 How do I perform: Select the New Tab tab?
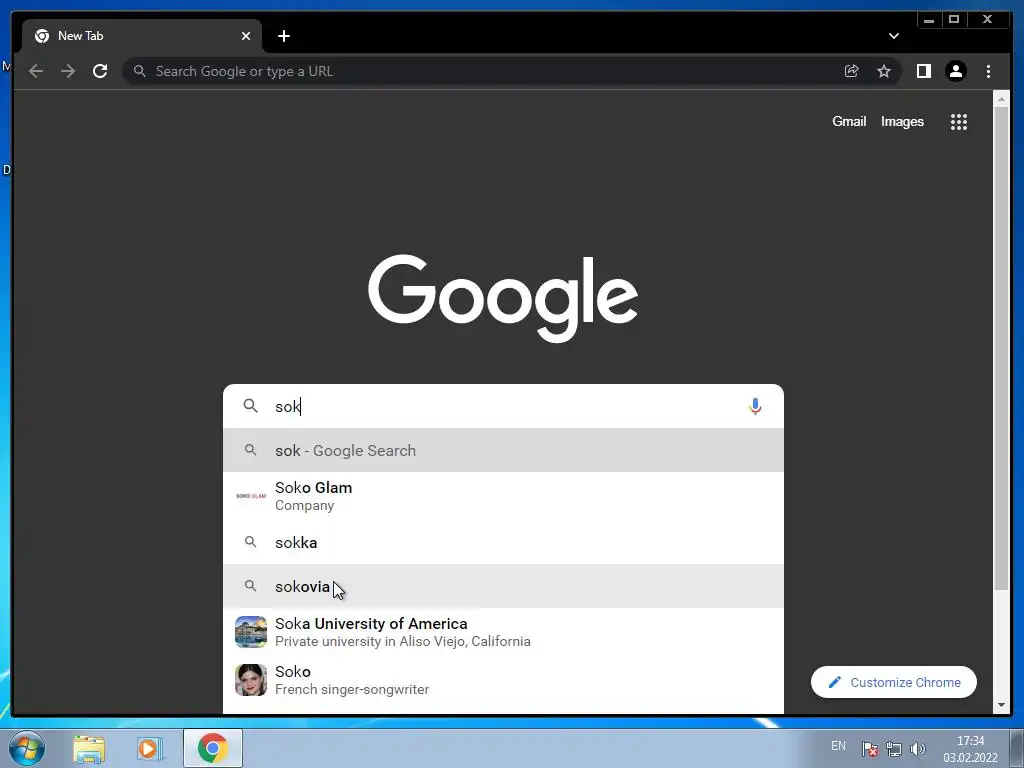[x=142, y=36]
